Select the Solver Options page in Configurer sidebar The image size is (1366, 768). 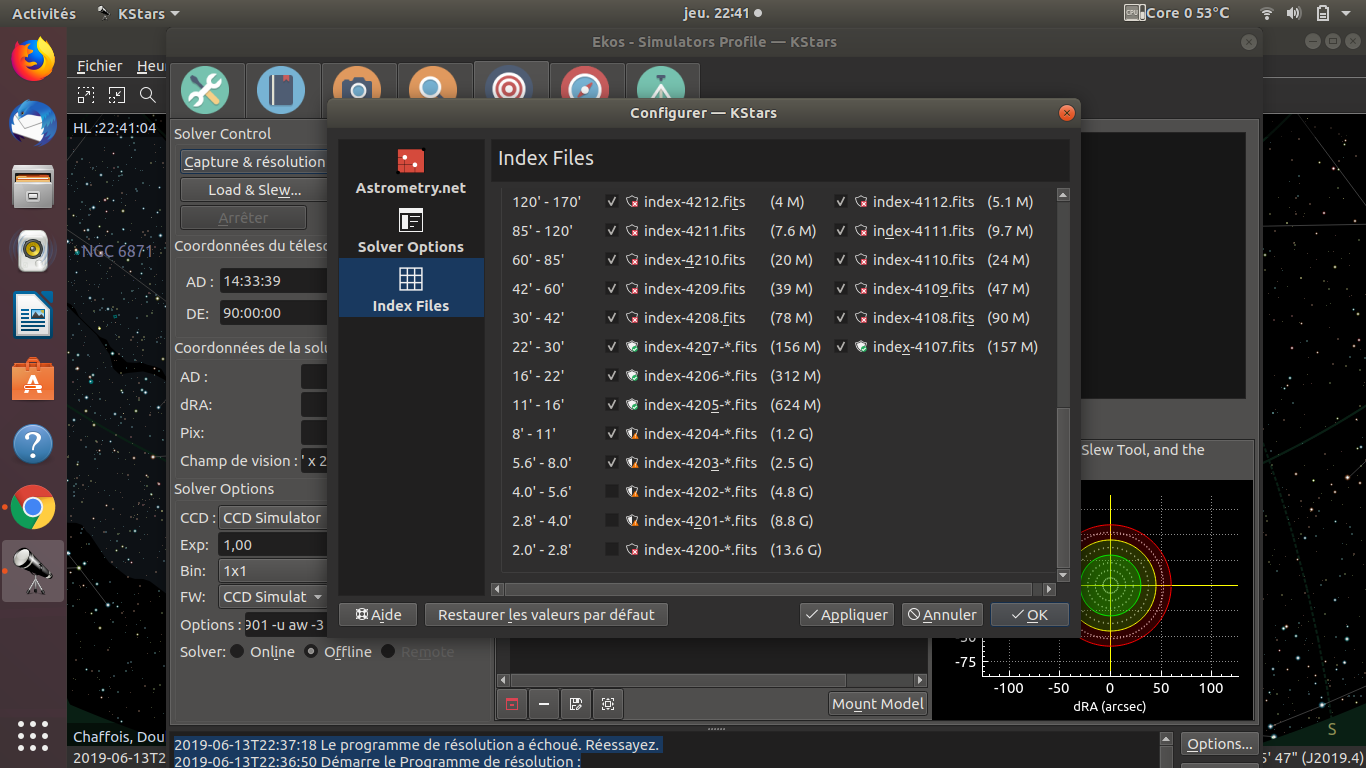pyautogui.click(x=411, y=230)
